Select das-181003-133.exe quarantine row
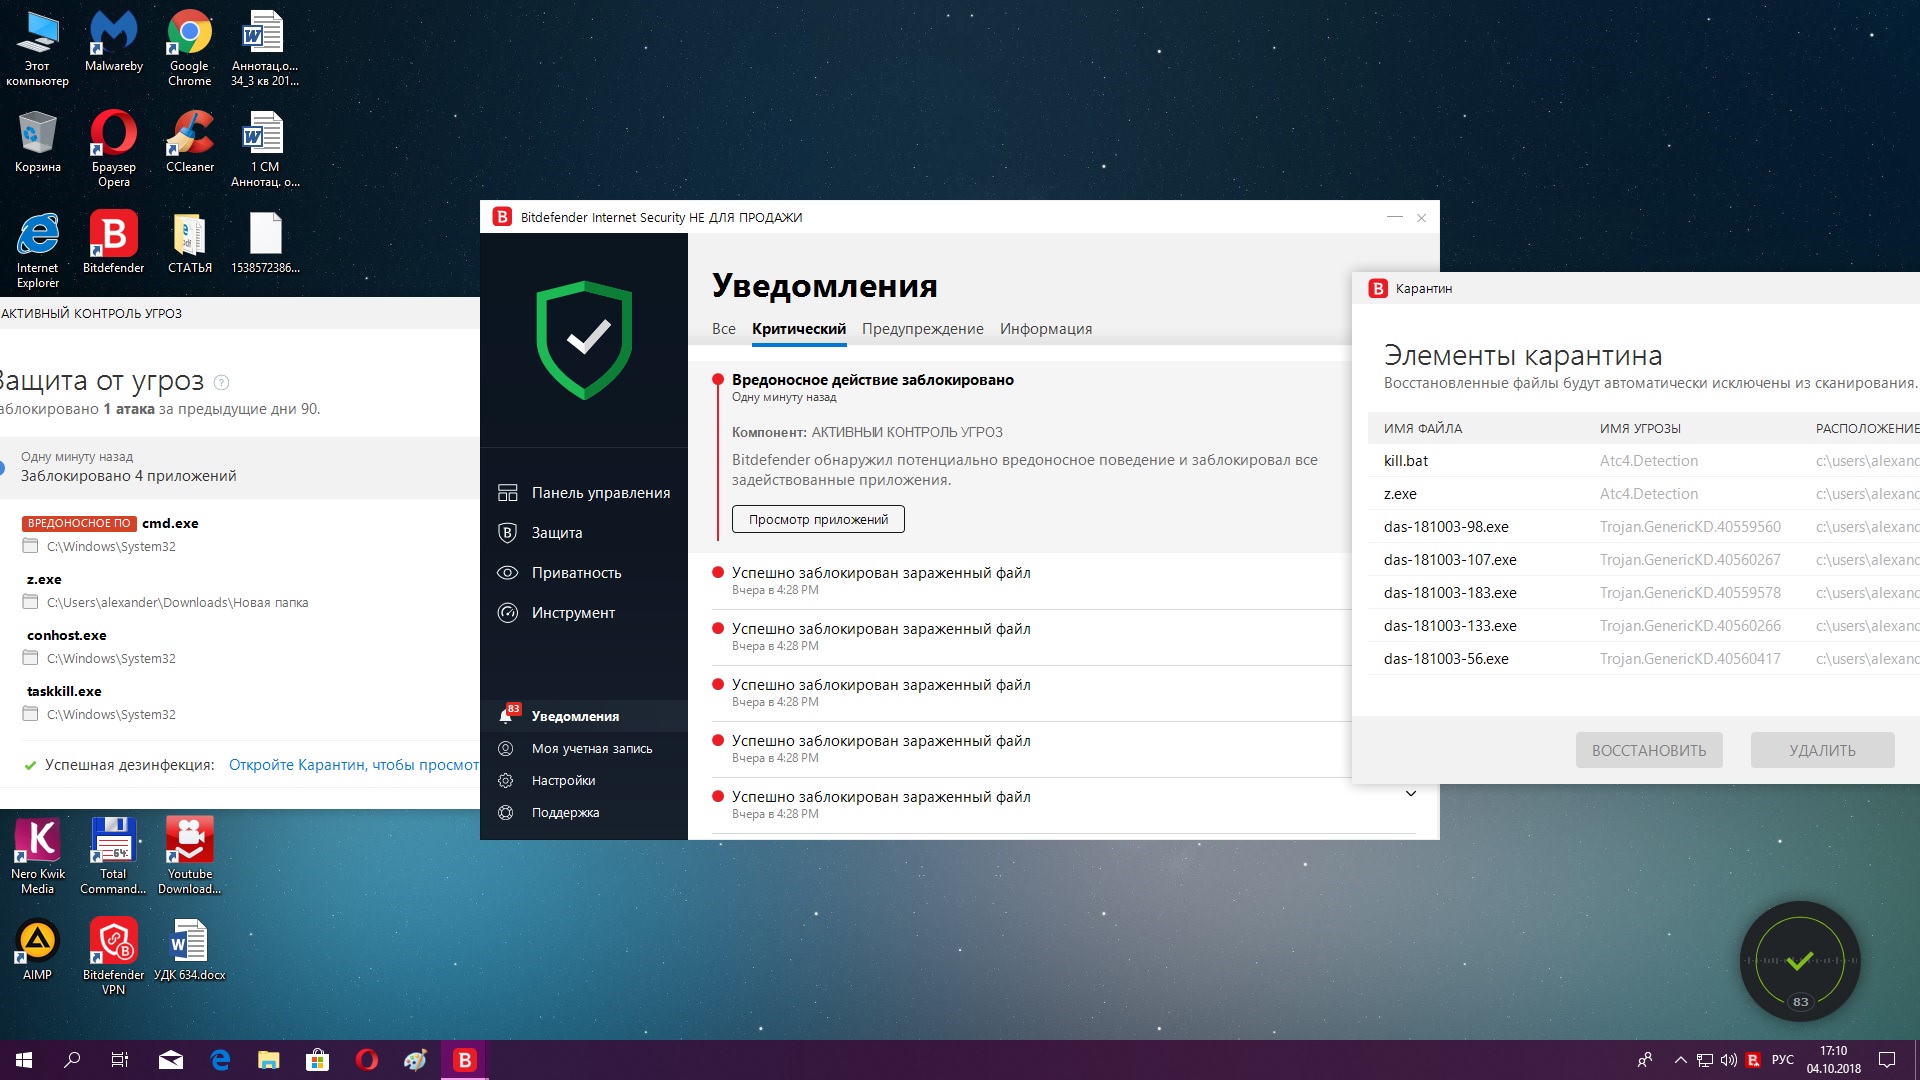The height and width of the screenshot is (1080, 1920). [1643, 626]
